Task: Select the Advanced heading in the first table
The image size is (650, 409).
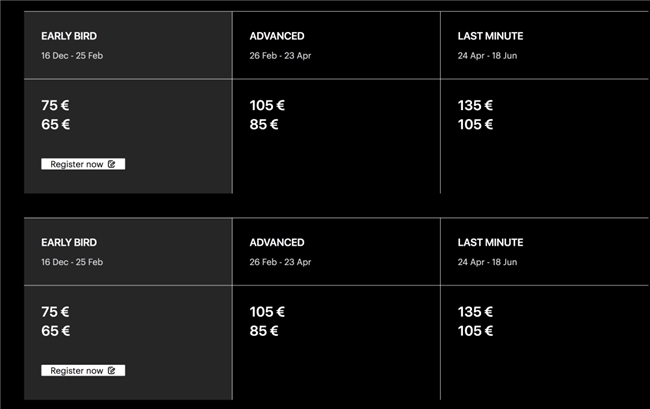Action: (277, 36)
